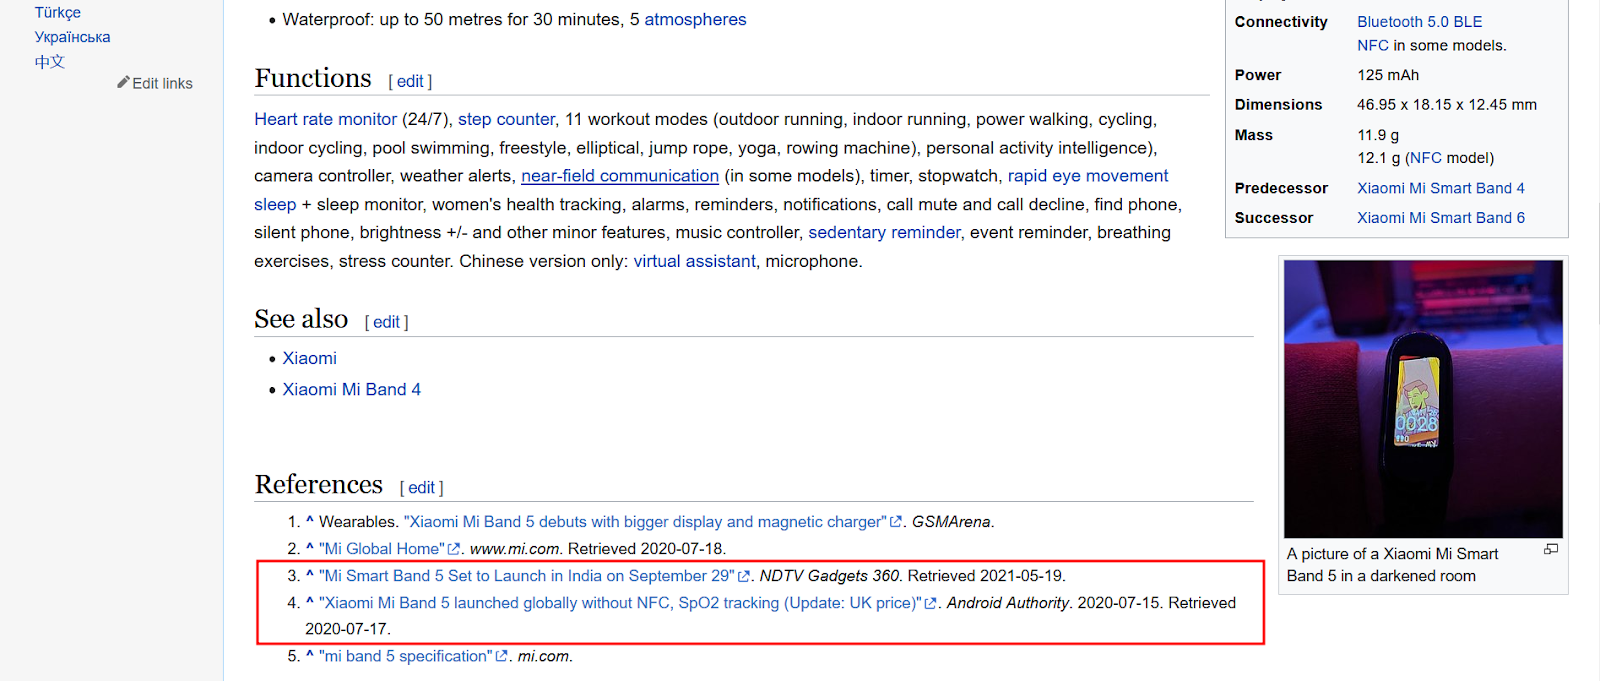Click the See also section heading
This screenshot has width=1600, height=681.
click(301, 319)
